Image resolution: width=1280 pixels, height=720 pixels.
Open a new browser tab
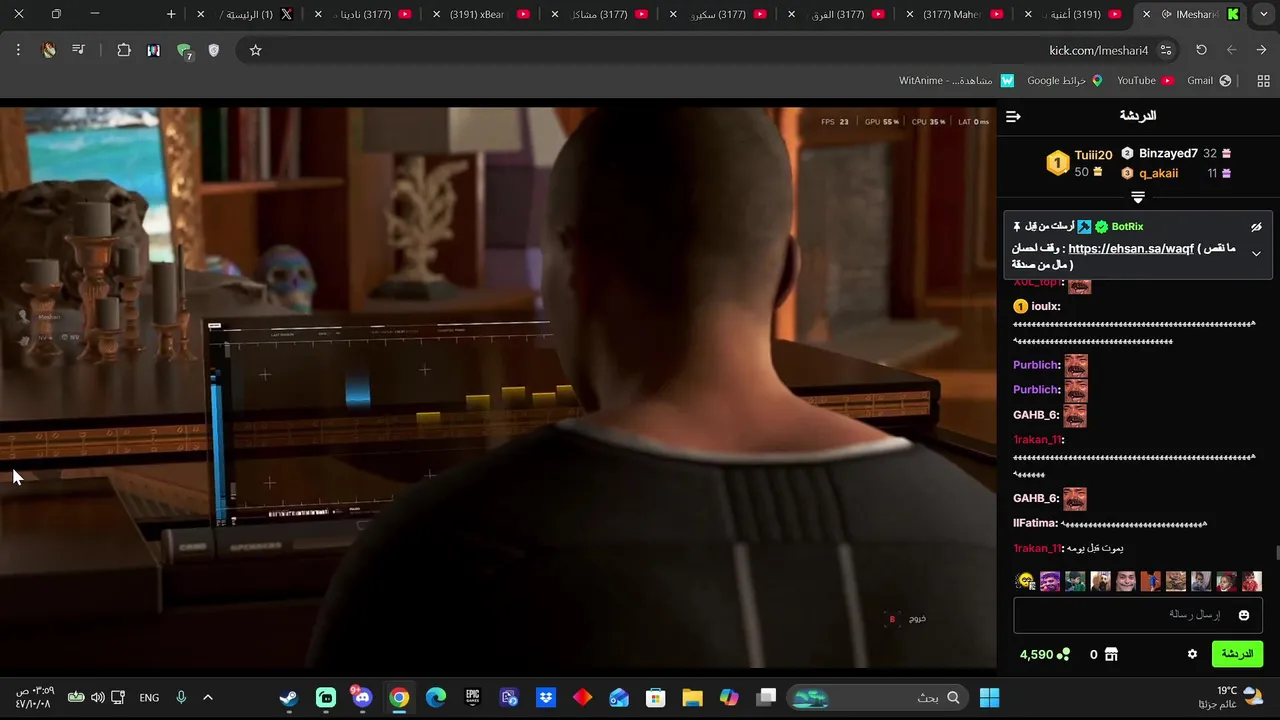click(x=171, y=14)
